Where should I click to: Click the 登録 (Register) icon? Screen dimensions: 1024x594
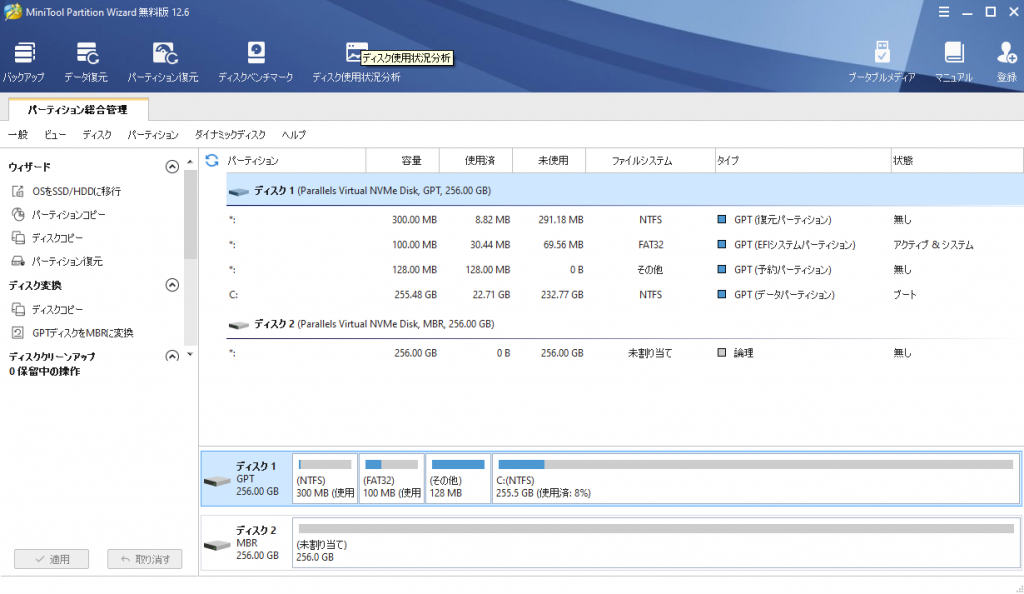click(1006, 61)
